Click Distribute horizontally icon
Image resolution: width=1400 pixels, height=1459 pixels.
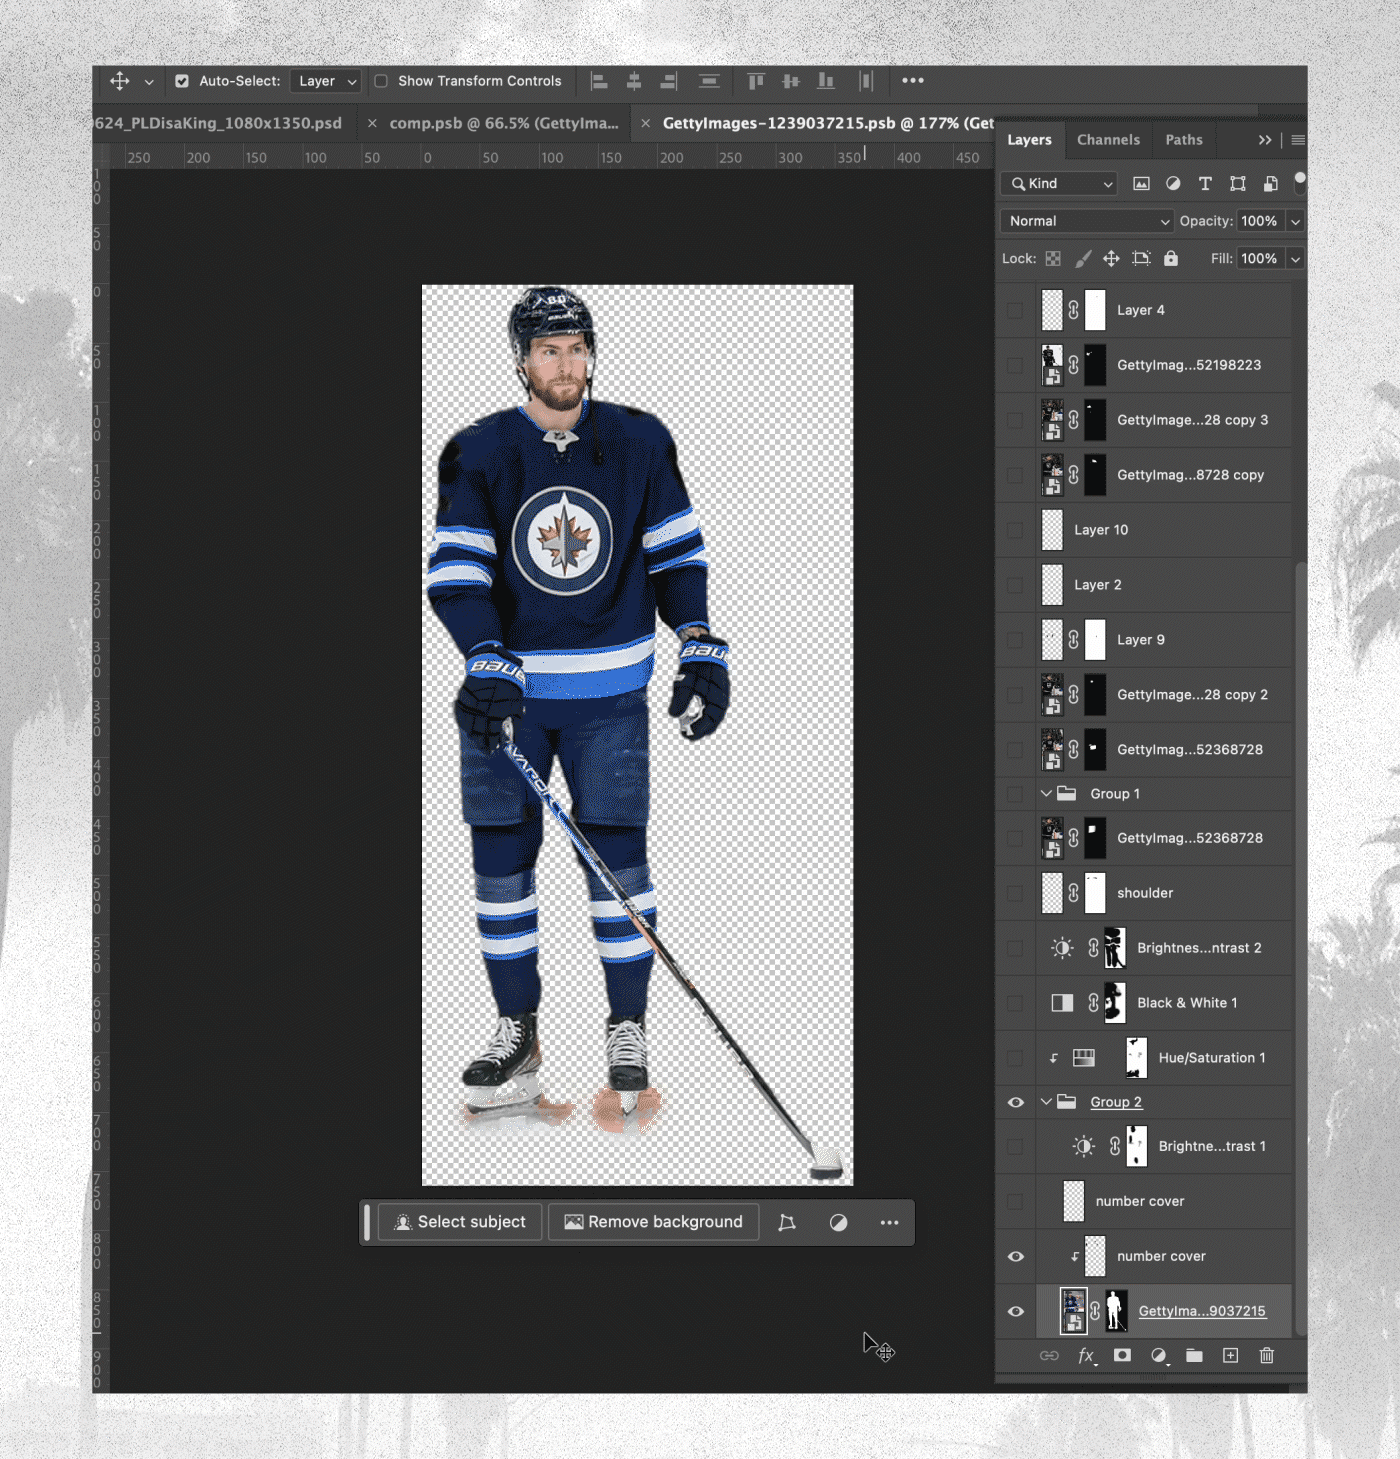point(866,81)
